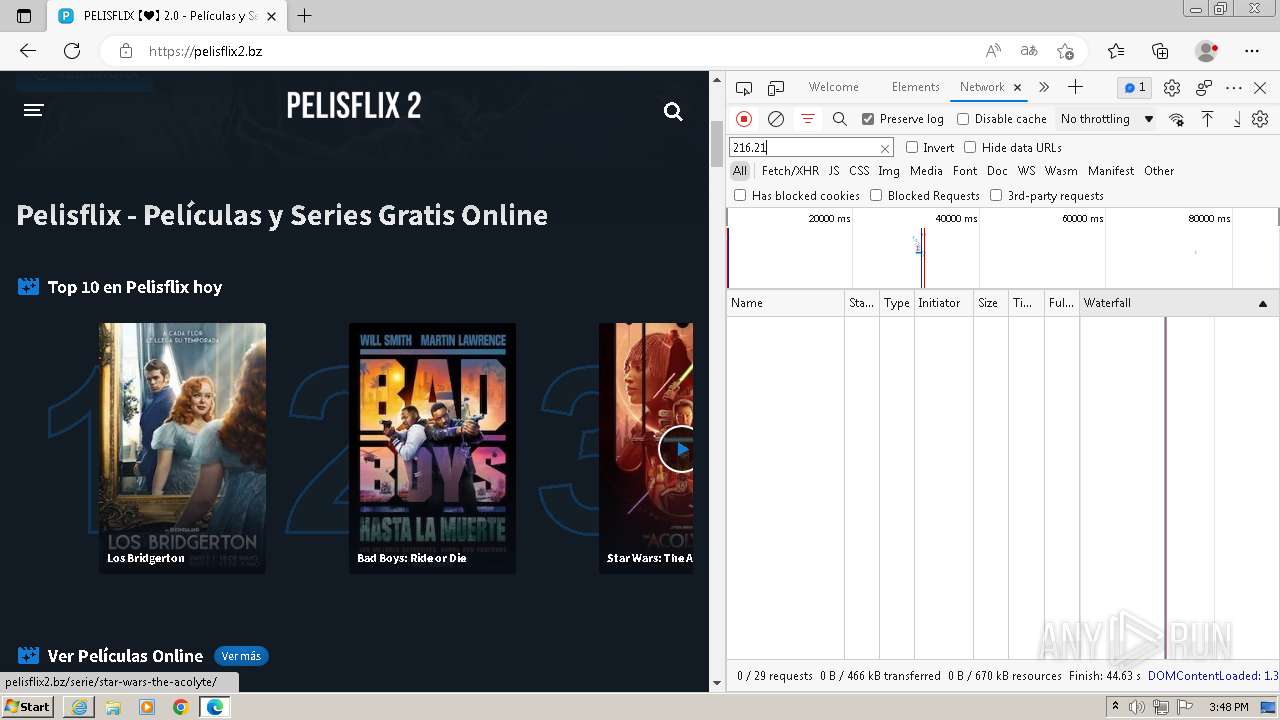Refresh the browser page

tap(72, 51)
